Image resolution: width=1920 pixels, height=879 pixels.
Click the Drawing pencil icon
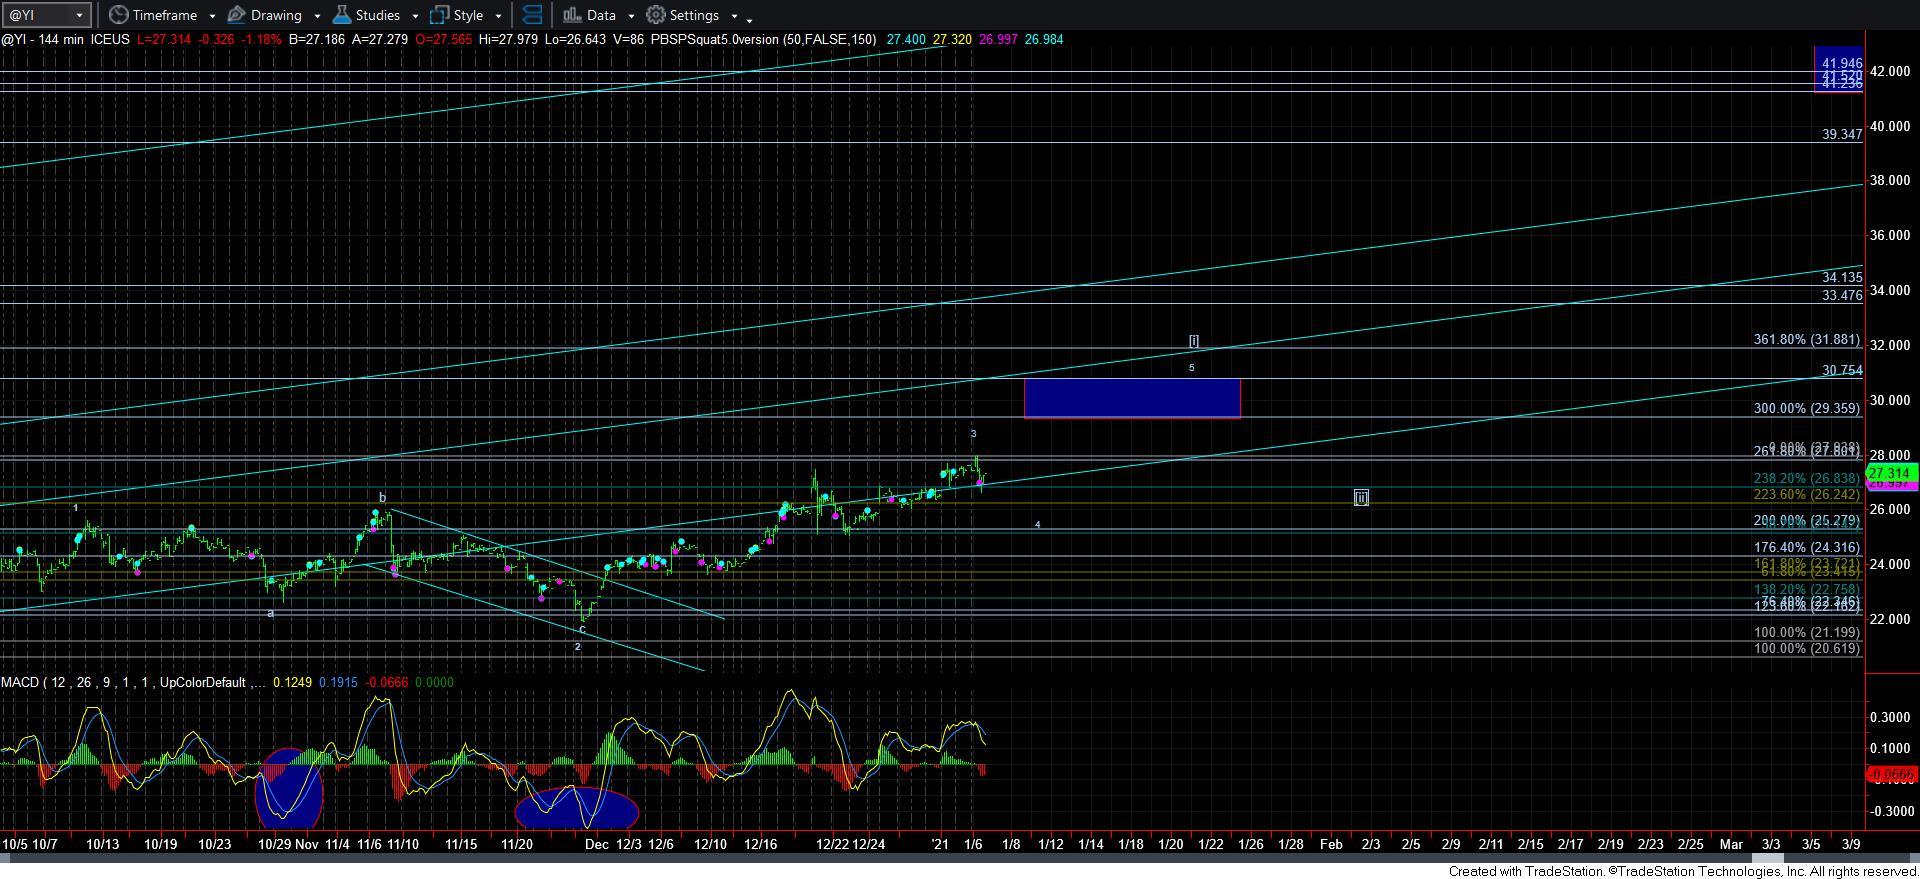point(237,15)
